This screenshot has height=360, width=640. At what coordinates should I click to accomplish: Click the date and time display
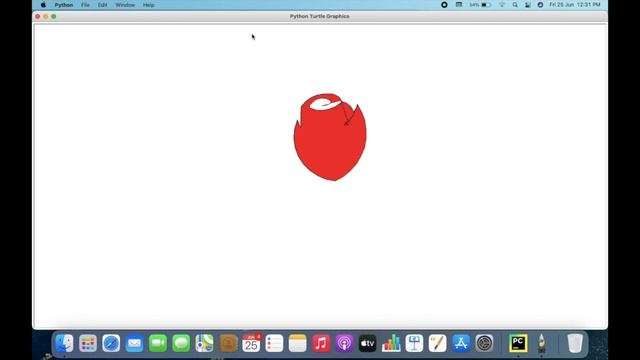575,5
